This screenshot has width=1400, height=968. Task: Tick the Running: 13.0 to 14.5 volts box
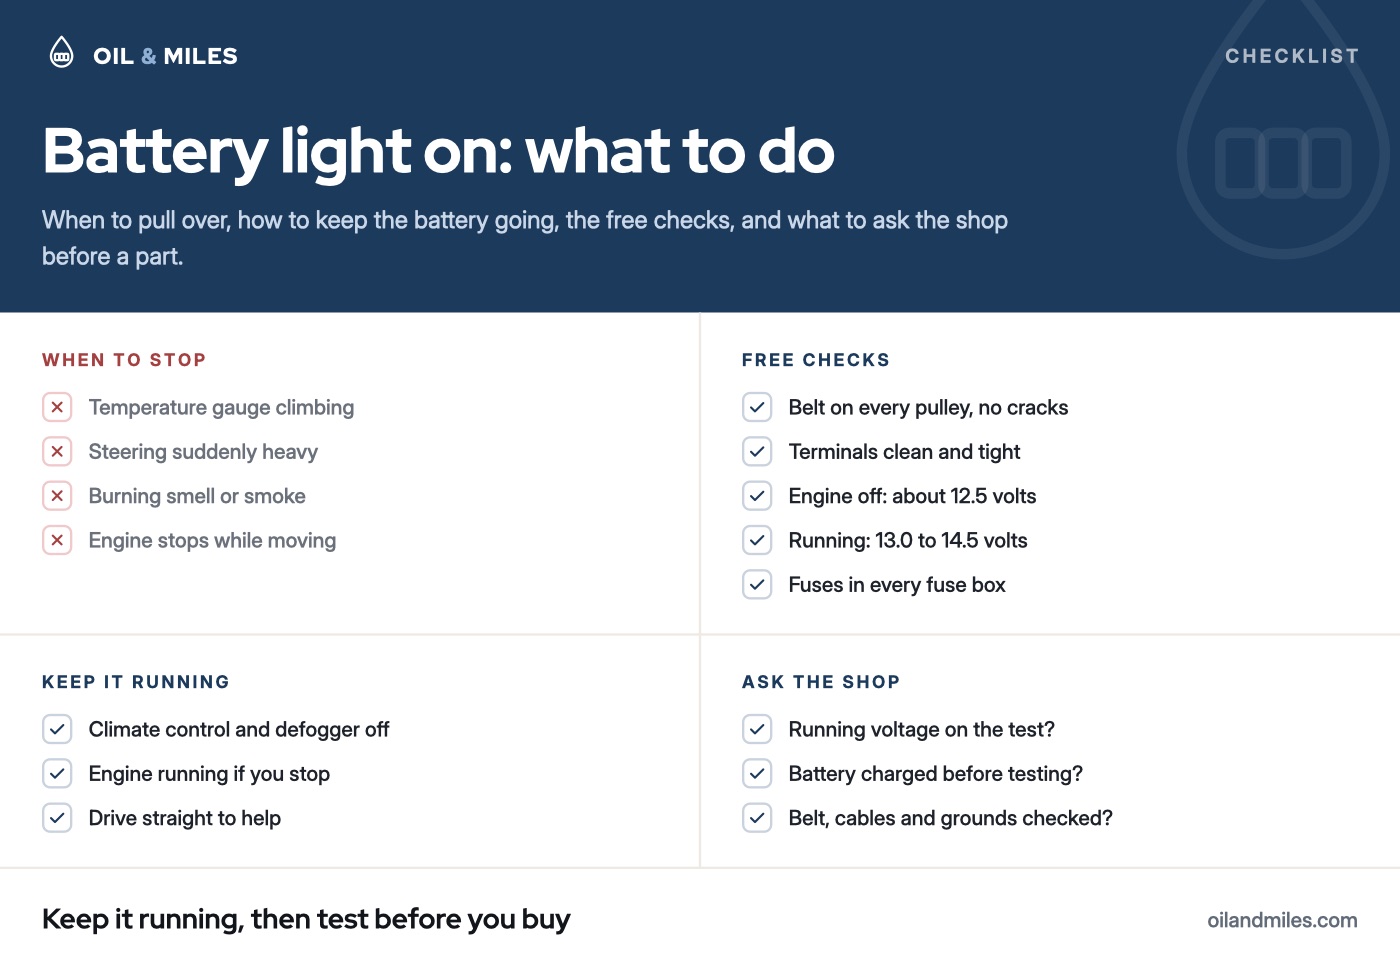coord(757,540)
